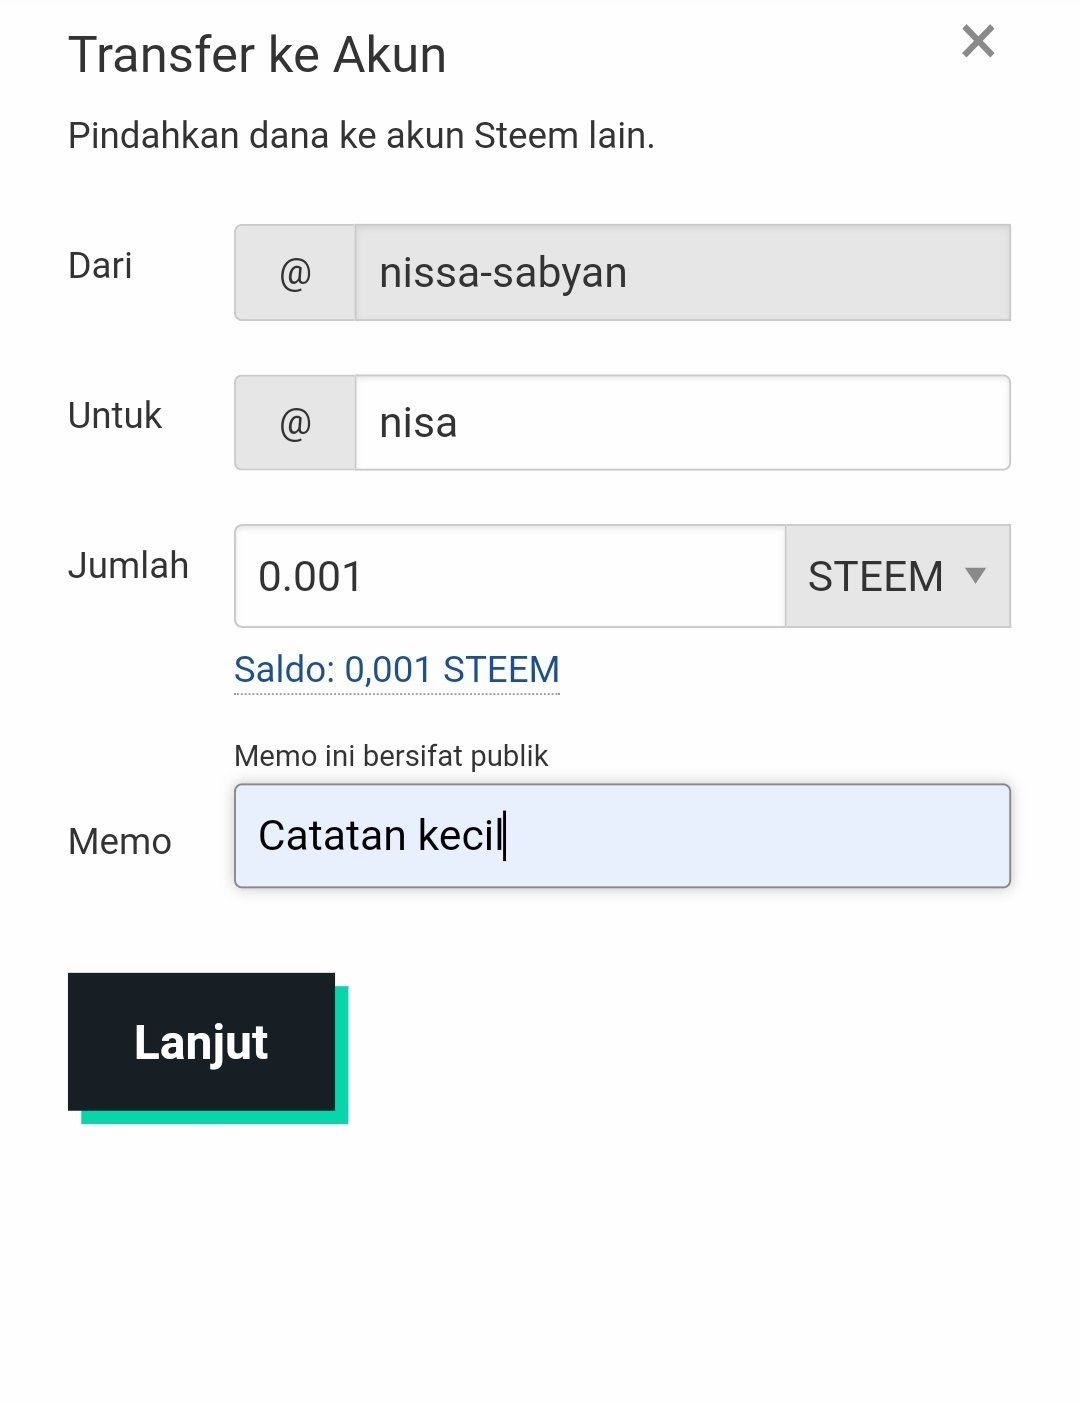Close the Transfer ke Akun dialog

coord(978,41)
